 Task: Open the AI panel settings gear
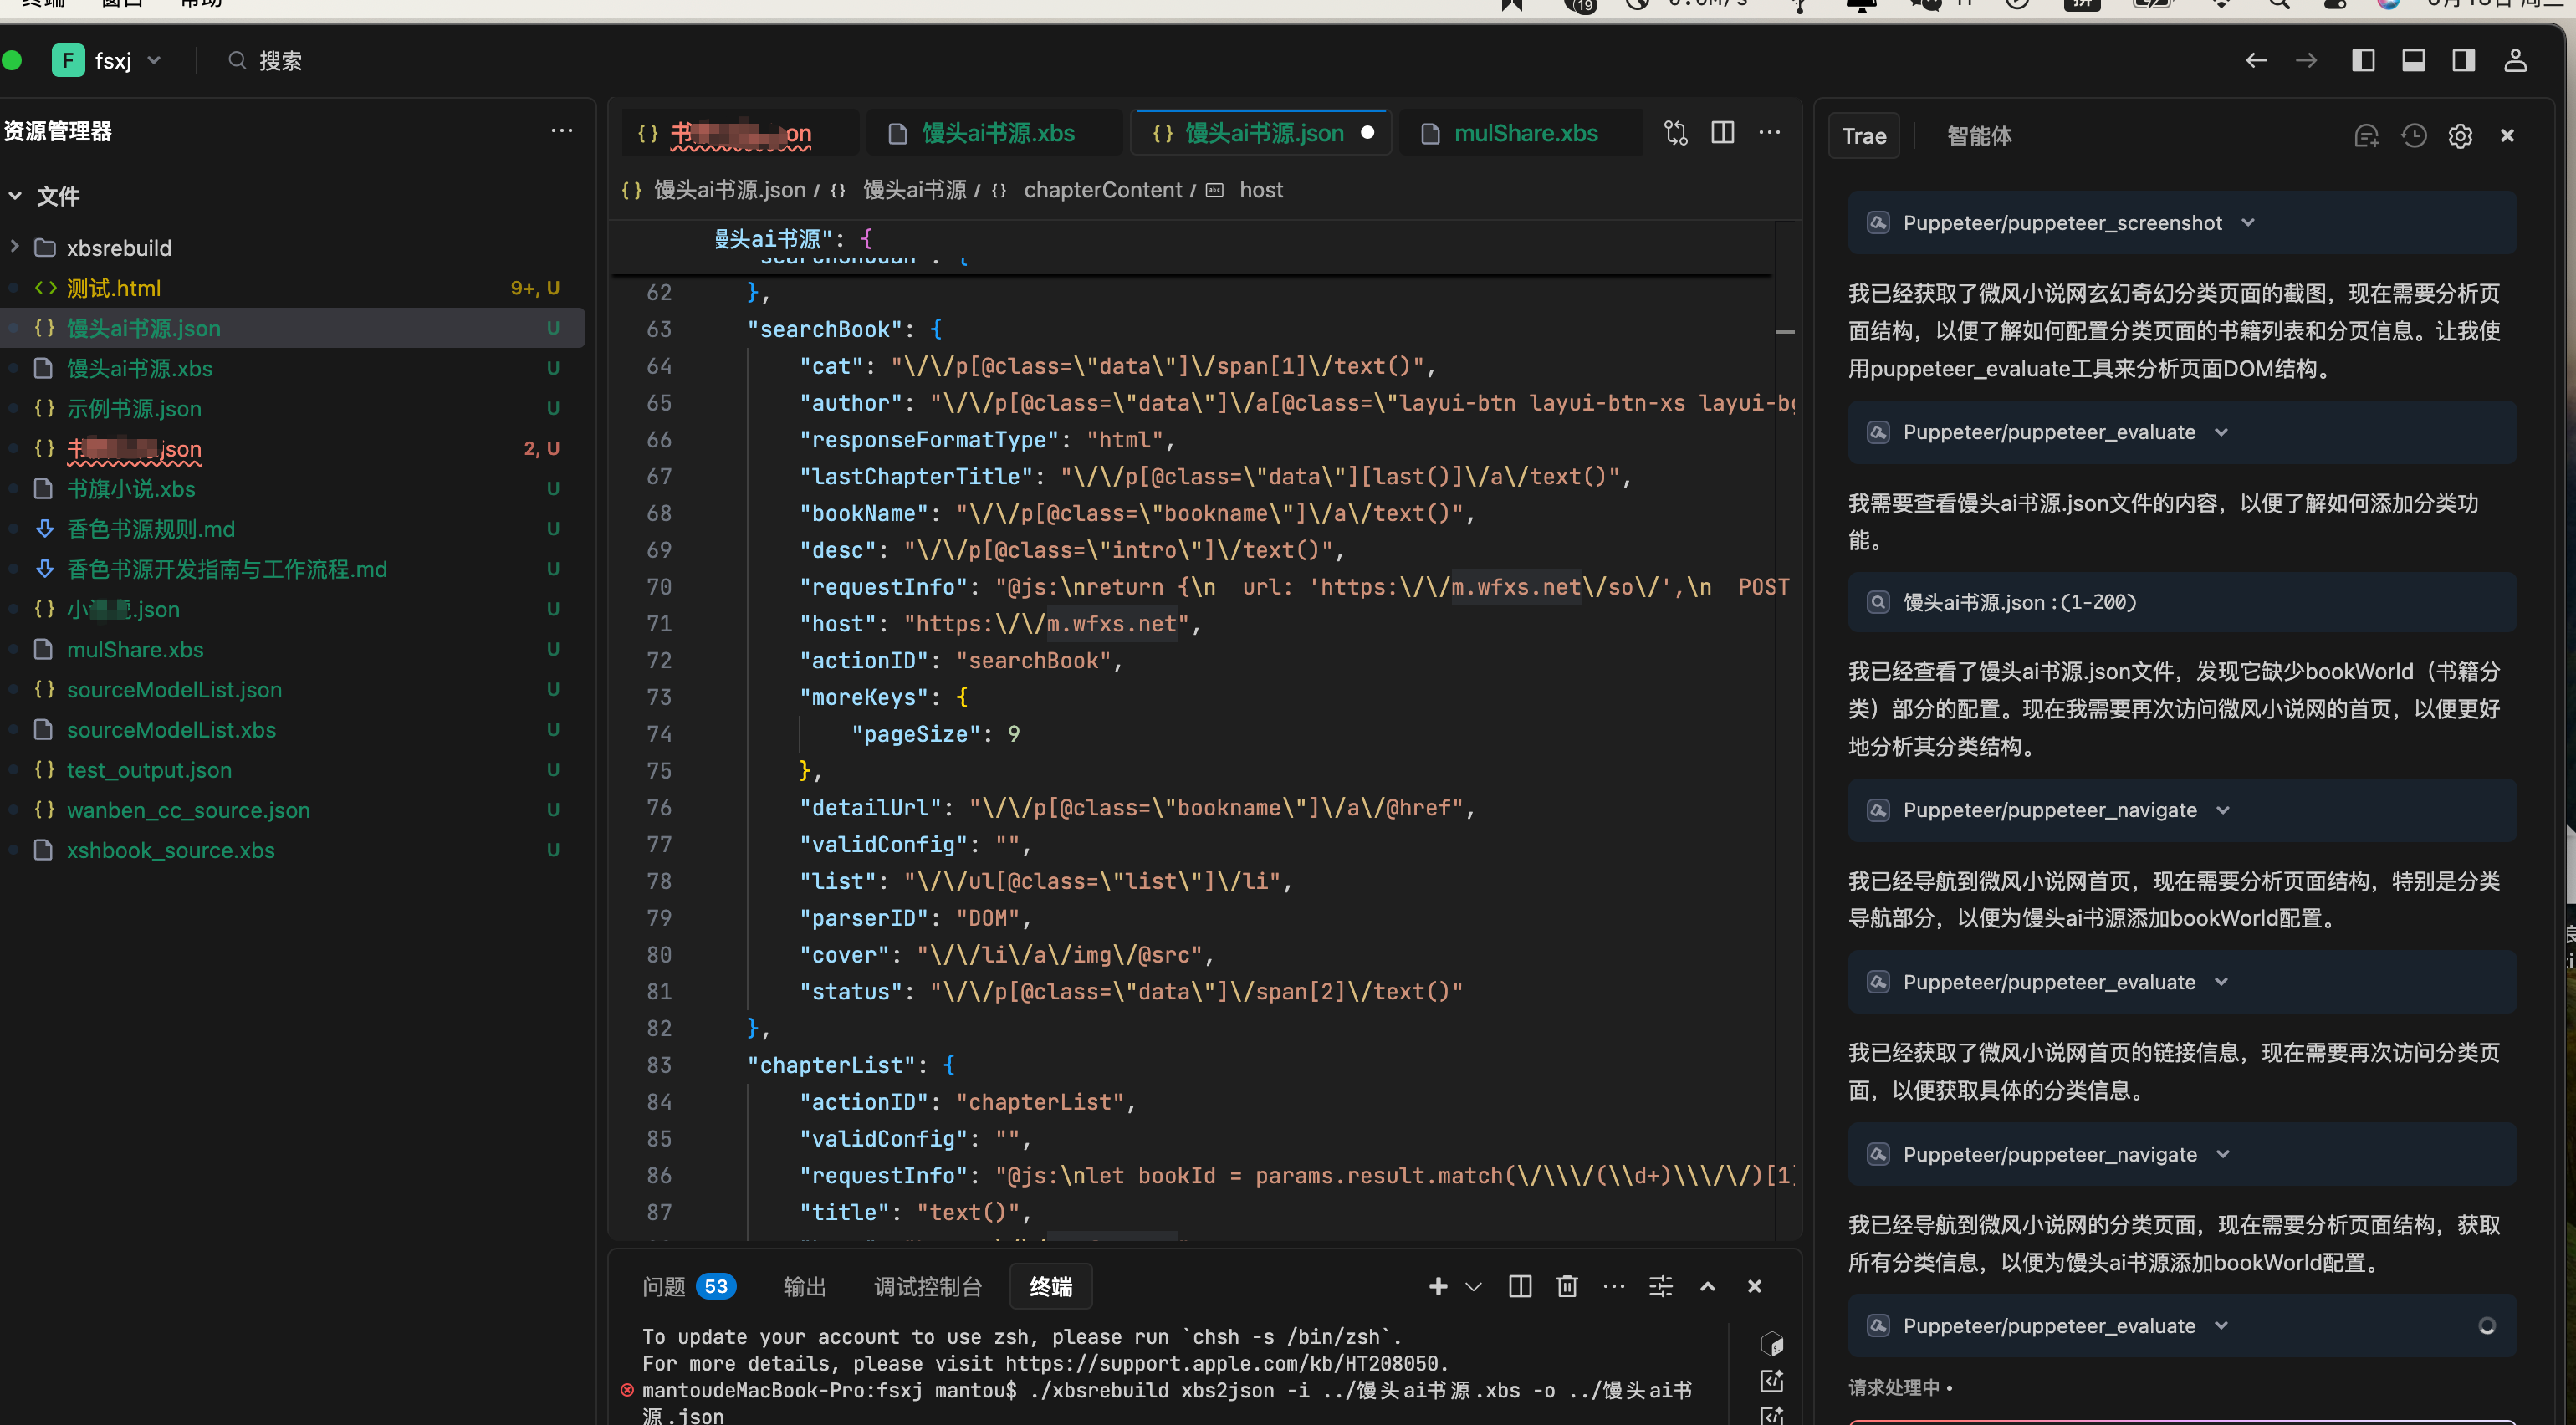point(2460,136)
